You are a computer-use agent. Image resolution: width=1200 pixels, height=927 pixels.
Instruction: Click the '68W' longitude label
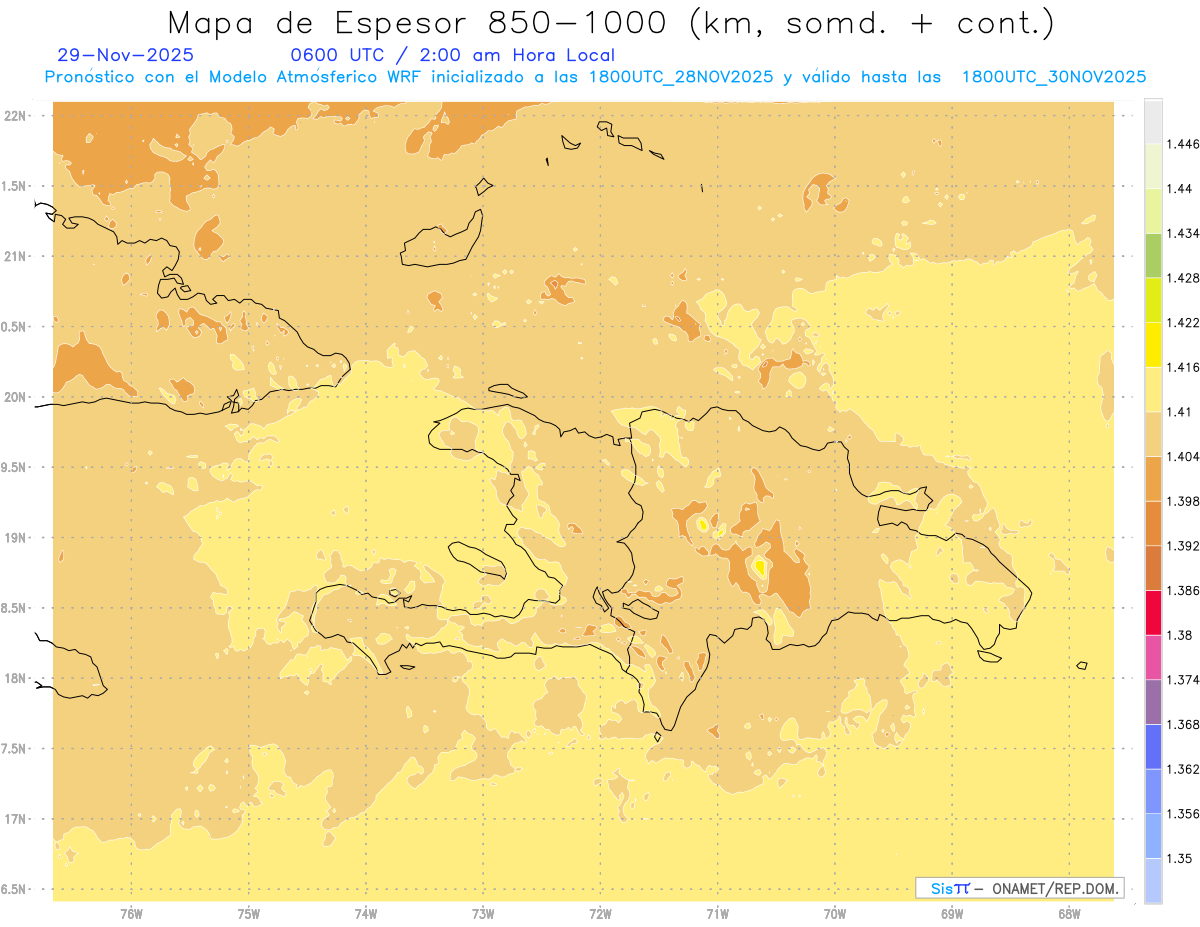(x=1069, y=914)
